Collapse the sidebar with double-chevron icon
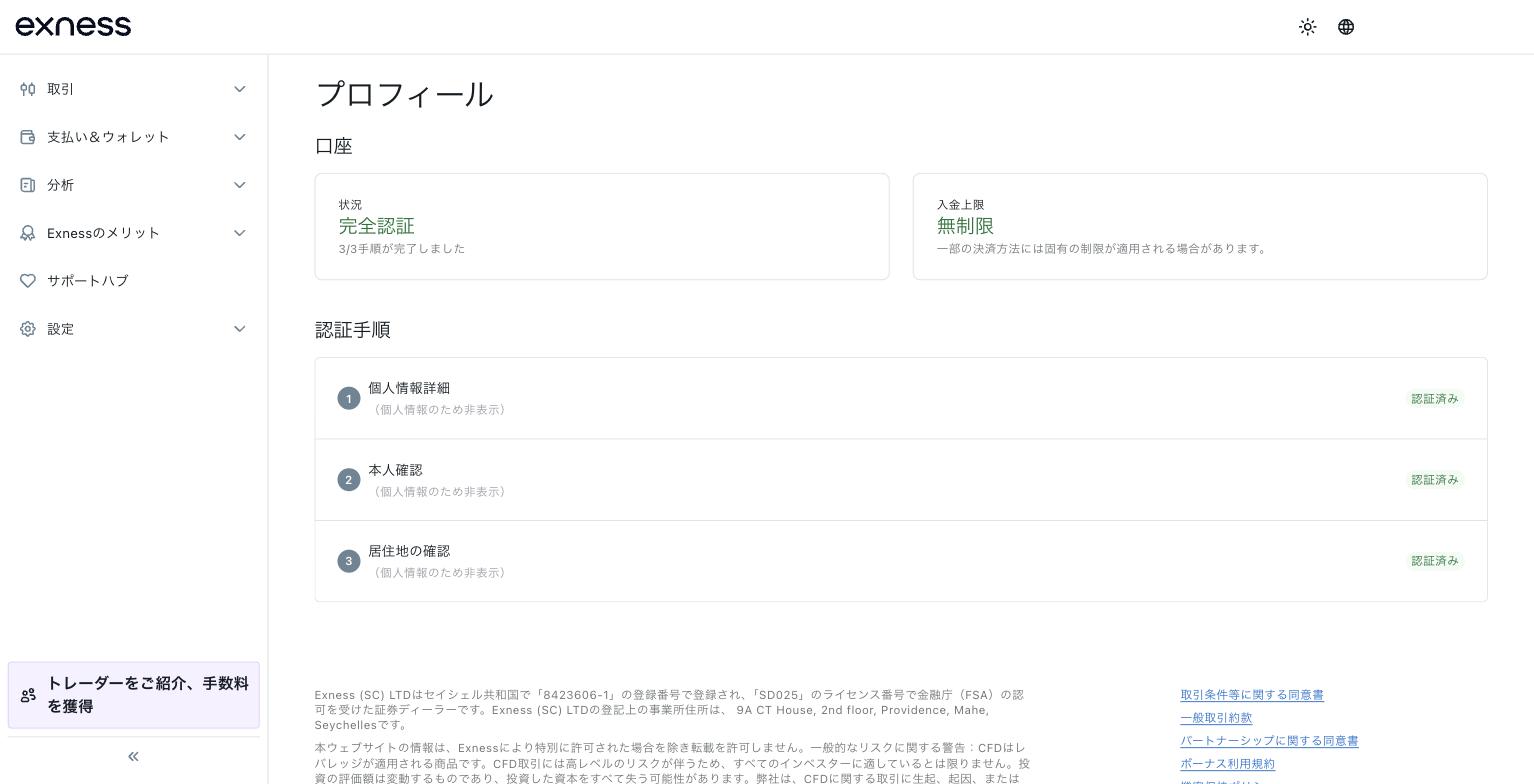 pos(133,757)
